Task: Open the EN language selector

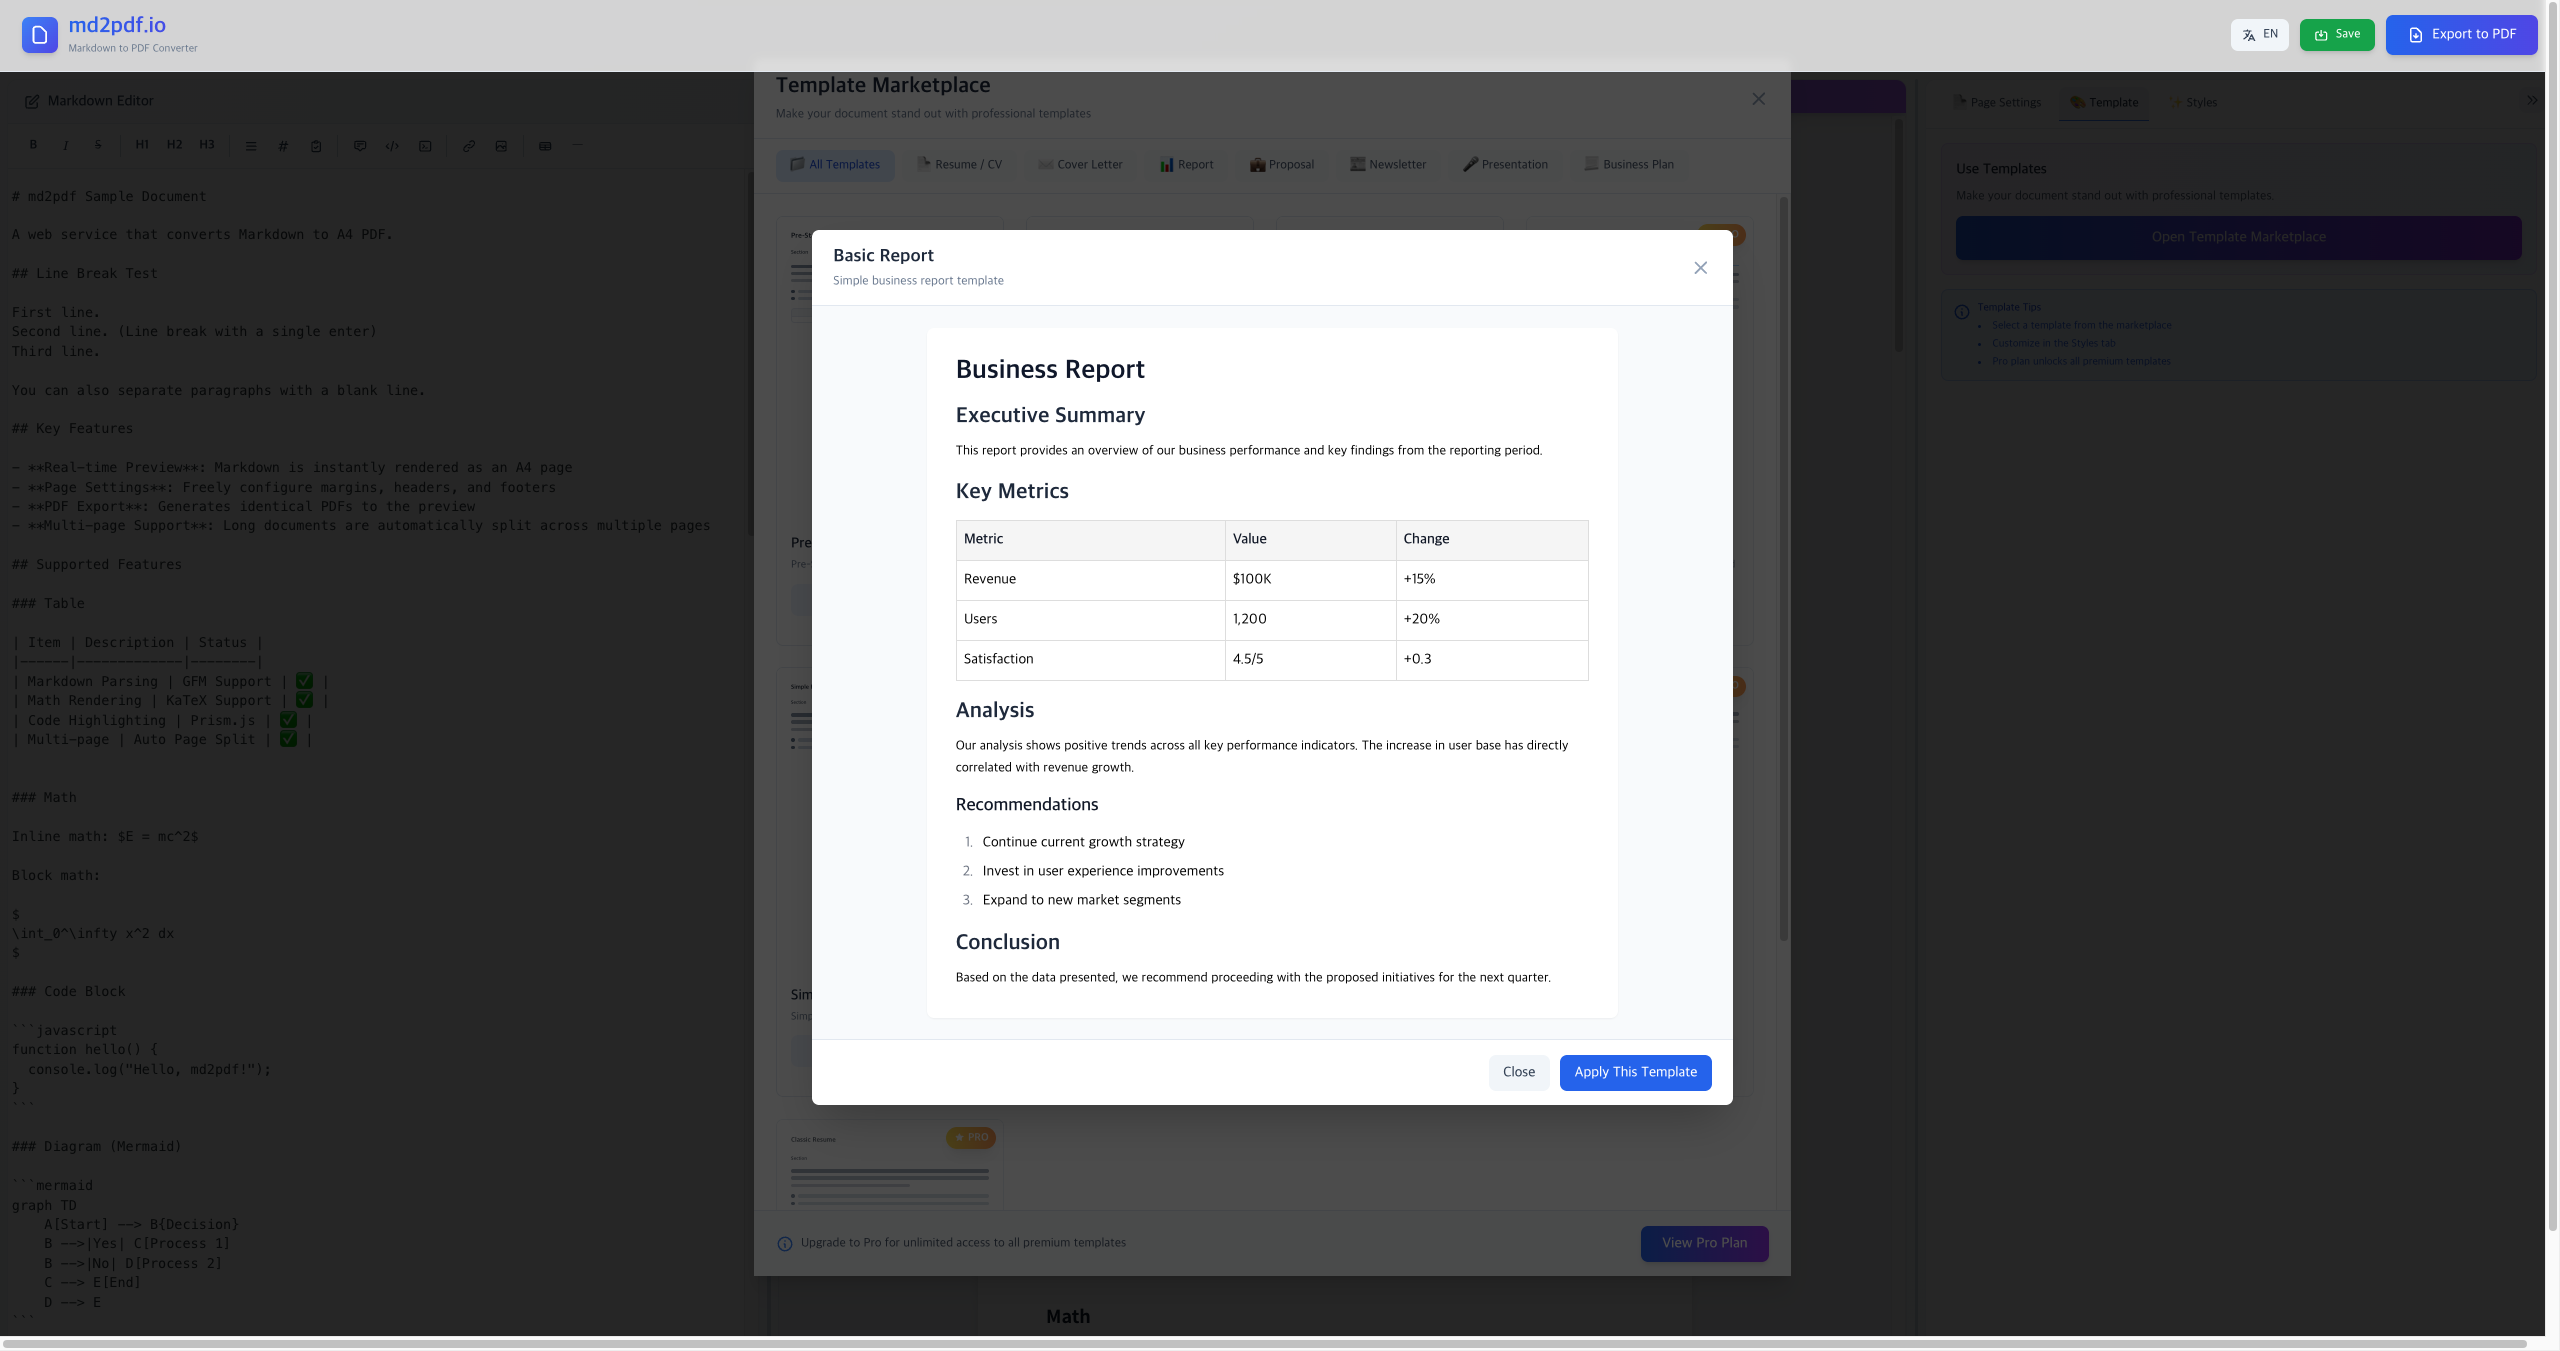Action: pos(2259,35)
